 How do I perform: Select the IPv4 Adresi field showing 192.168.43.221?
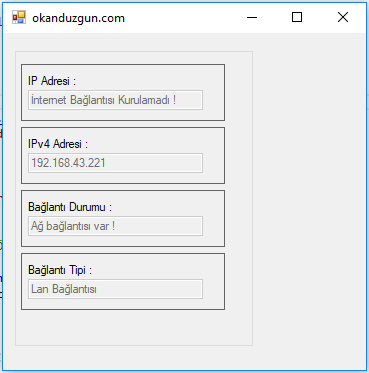tap(115, 163)
